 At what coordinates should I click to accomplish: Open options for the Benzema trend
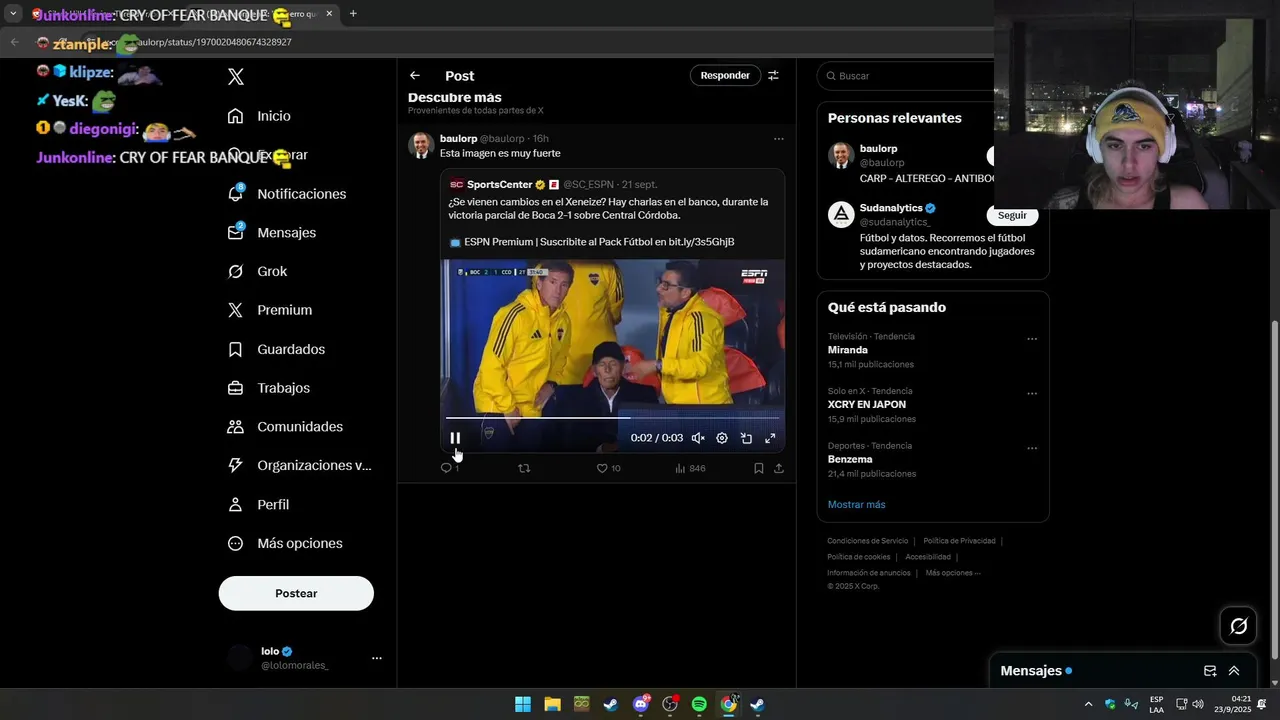1032,448
